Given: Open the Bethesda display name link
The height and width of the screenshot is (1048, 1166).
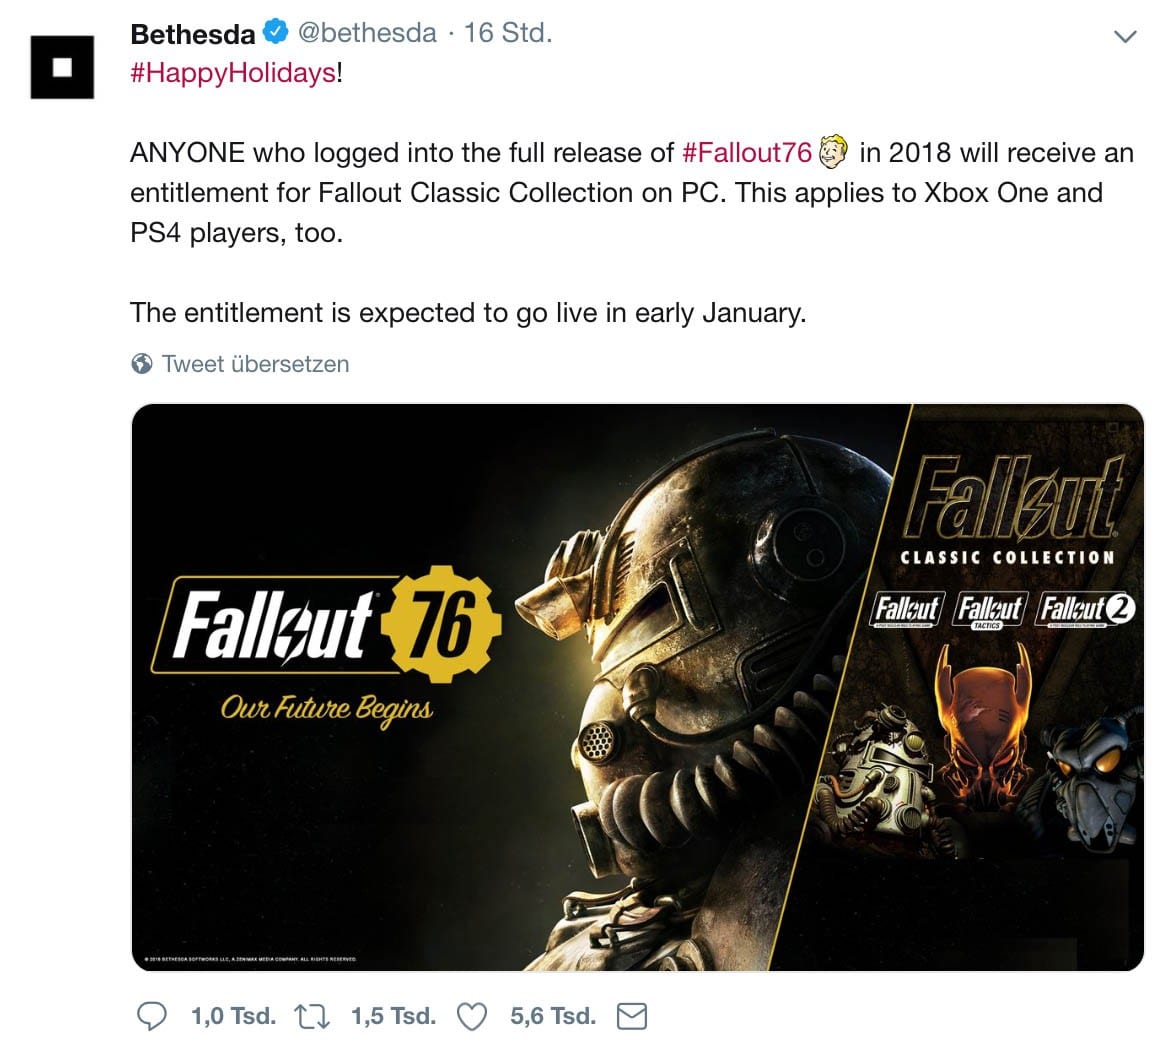Looking at the screenshot, I should (193, 33).
